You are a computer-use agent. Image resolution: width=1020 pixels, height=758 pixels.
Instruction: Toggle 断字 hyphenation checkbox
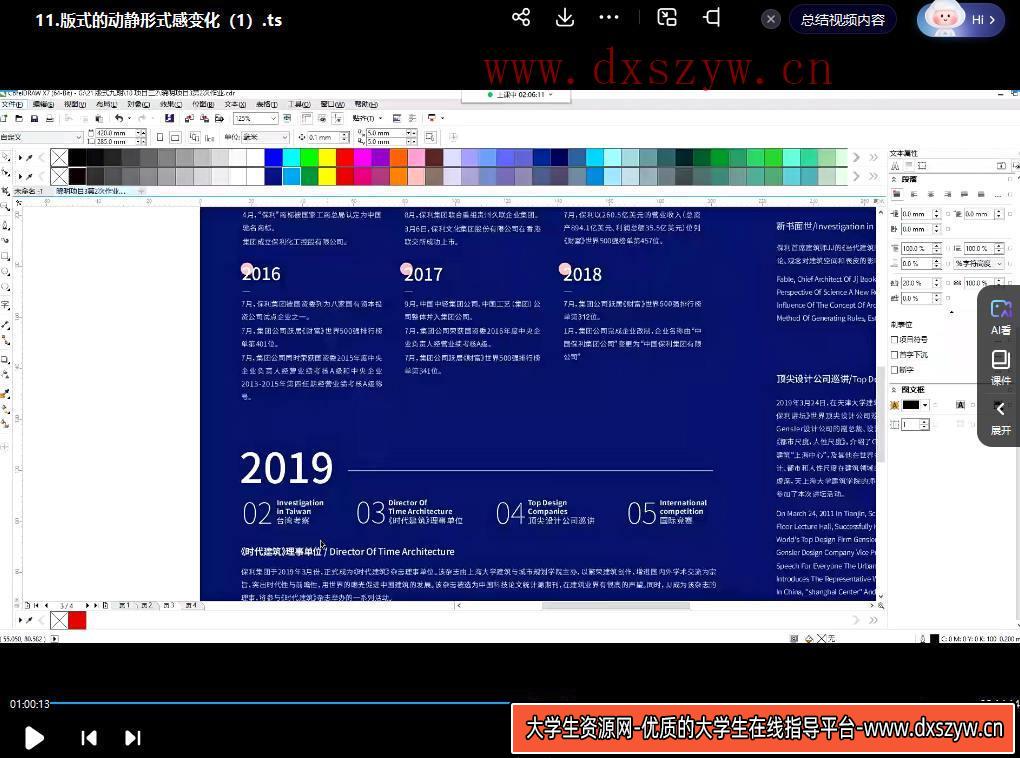point(894,370)
